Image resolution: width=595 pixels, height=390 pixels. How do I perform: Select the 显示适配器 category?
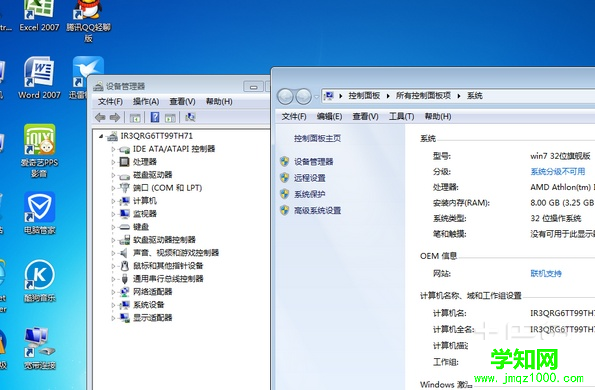[153, 317]
